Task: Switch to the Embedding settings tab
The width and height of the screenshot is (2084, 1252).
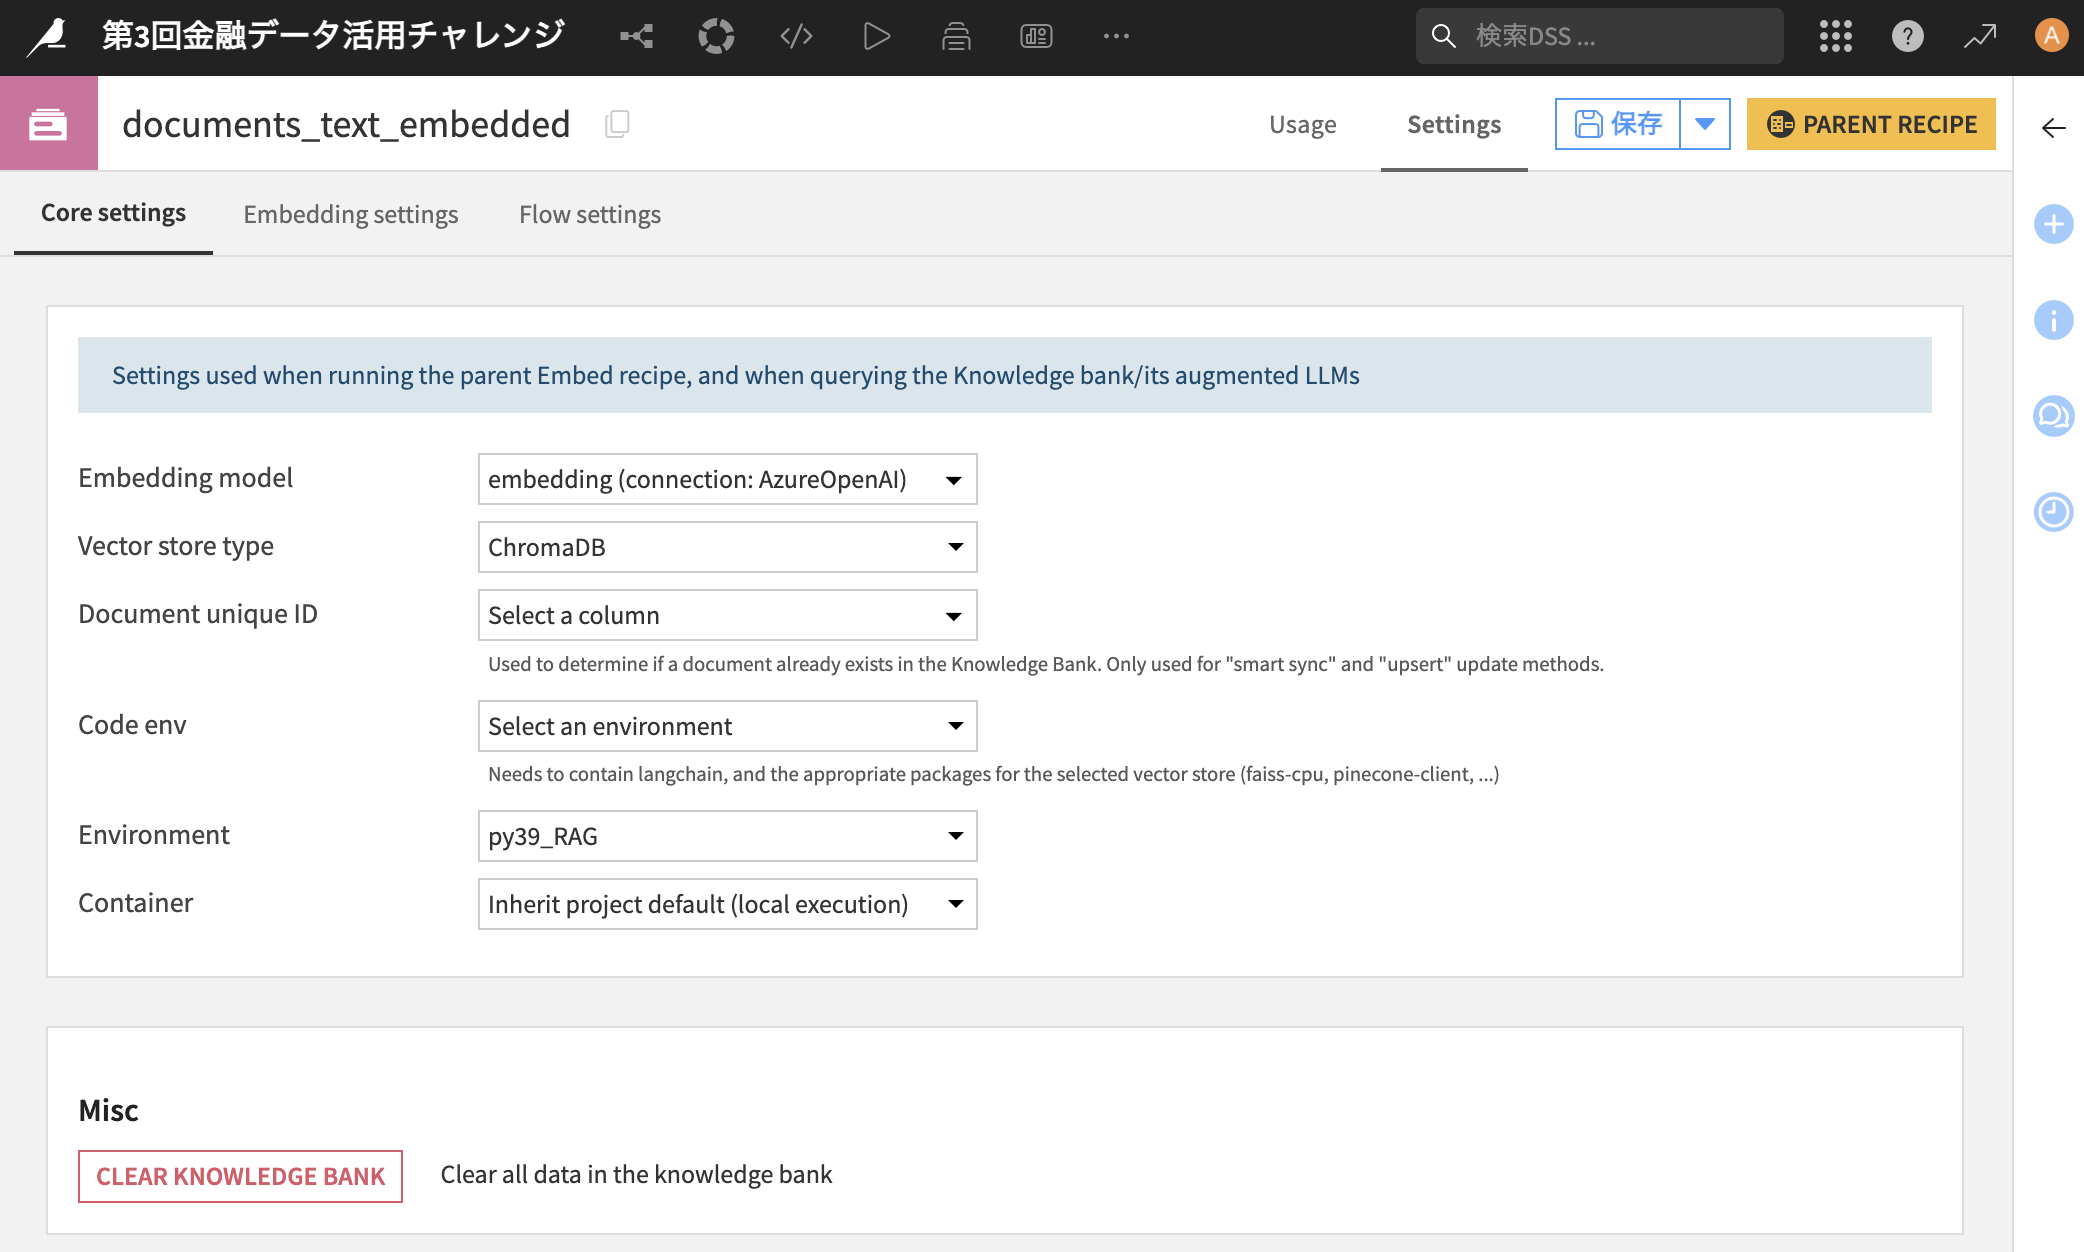Action: point(350,214)
